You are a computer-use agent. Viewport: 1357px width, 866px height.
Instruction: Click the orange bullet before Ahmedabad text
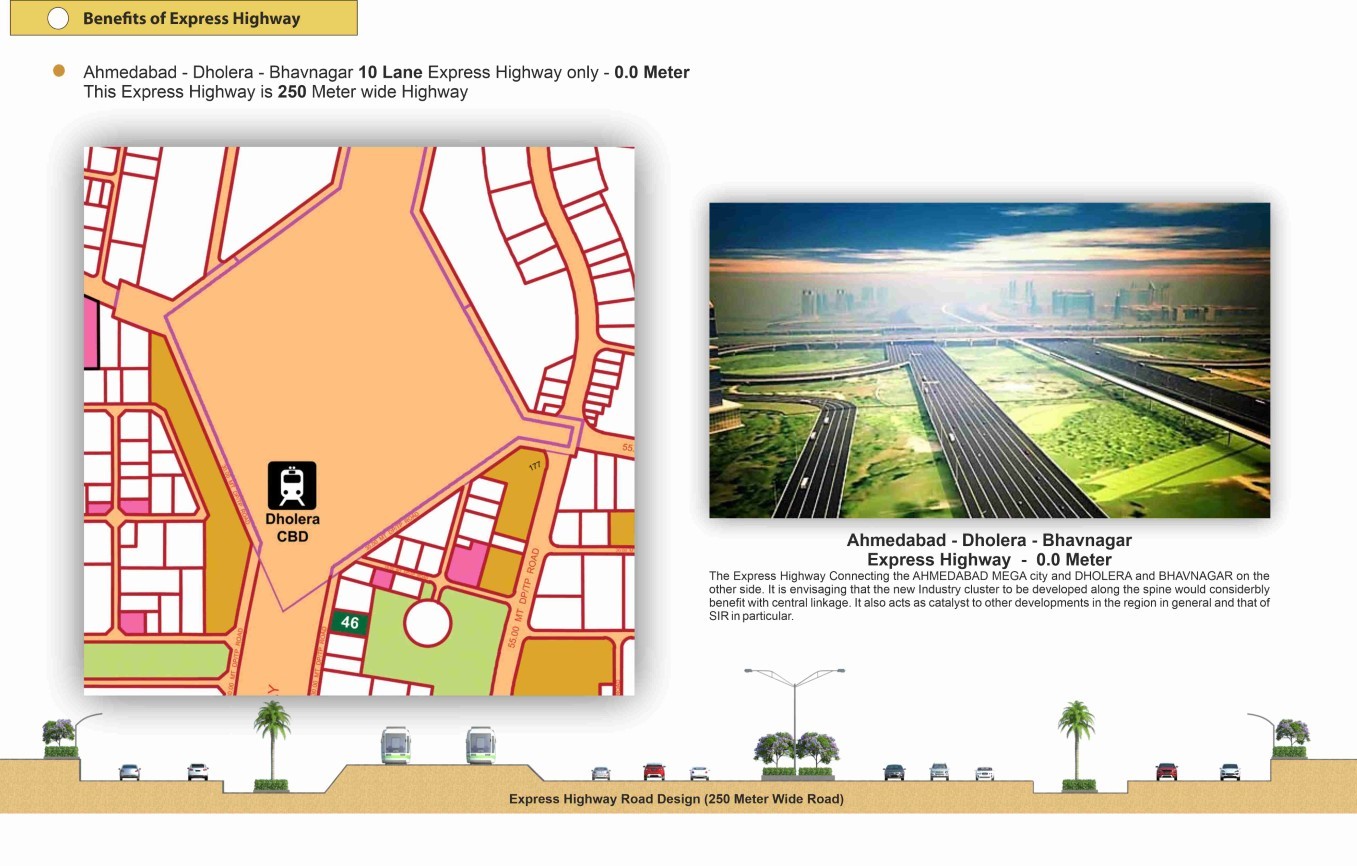59,72
